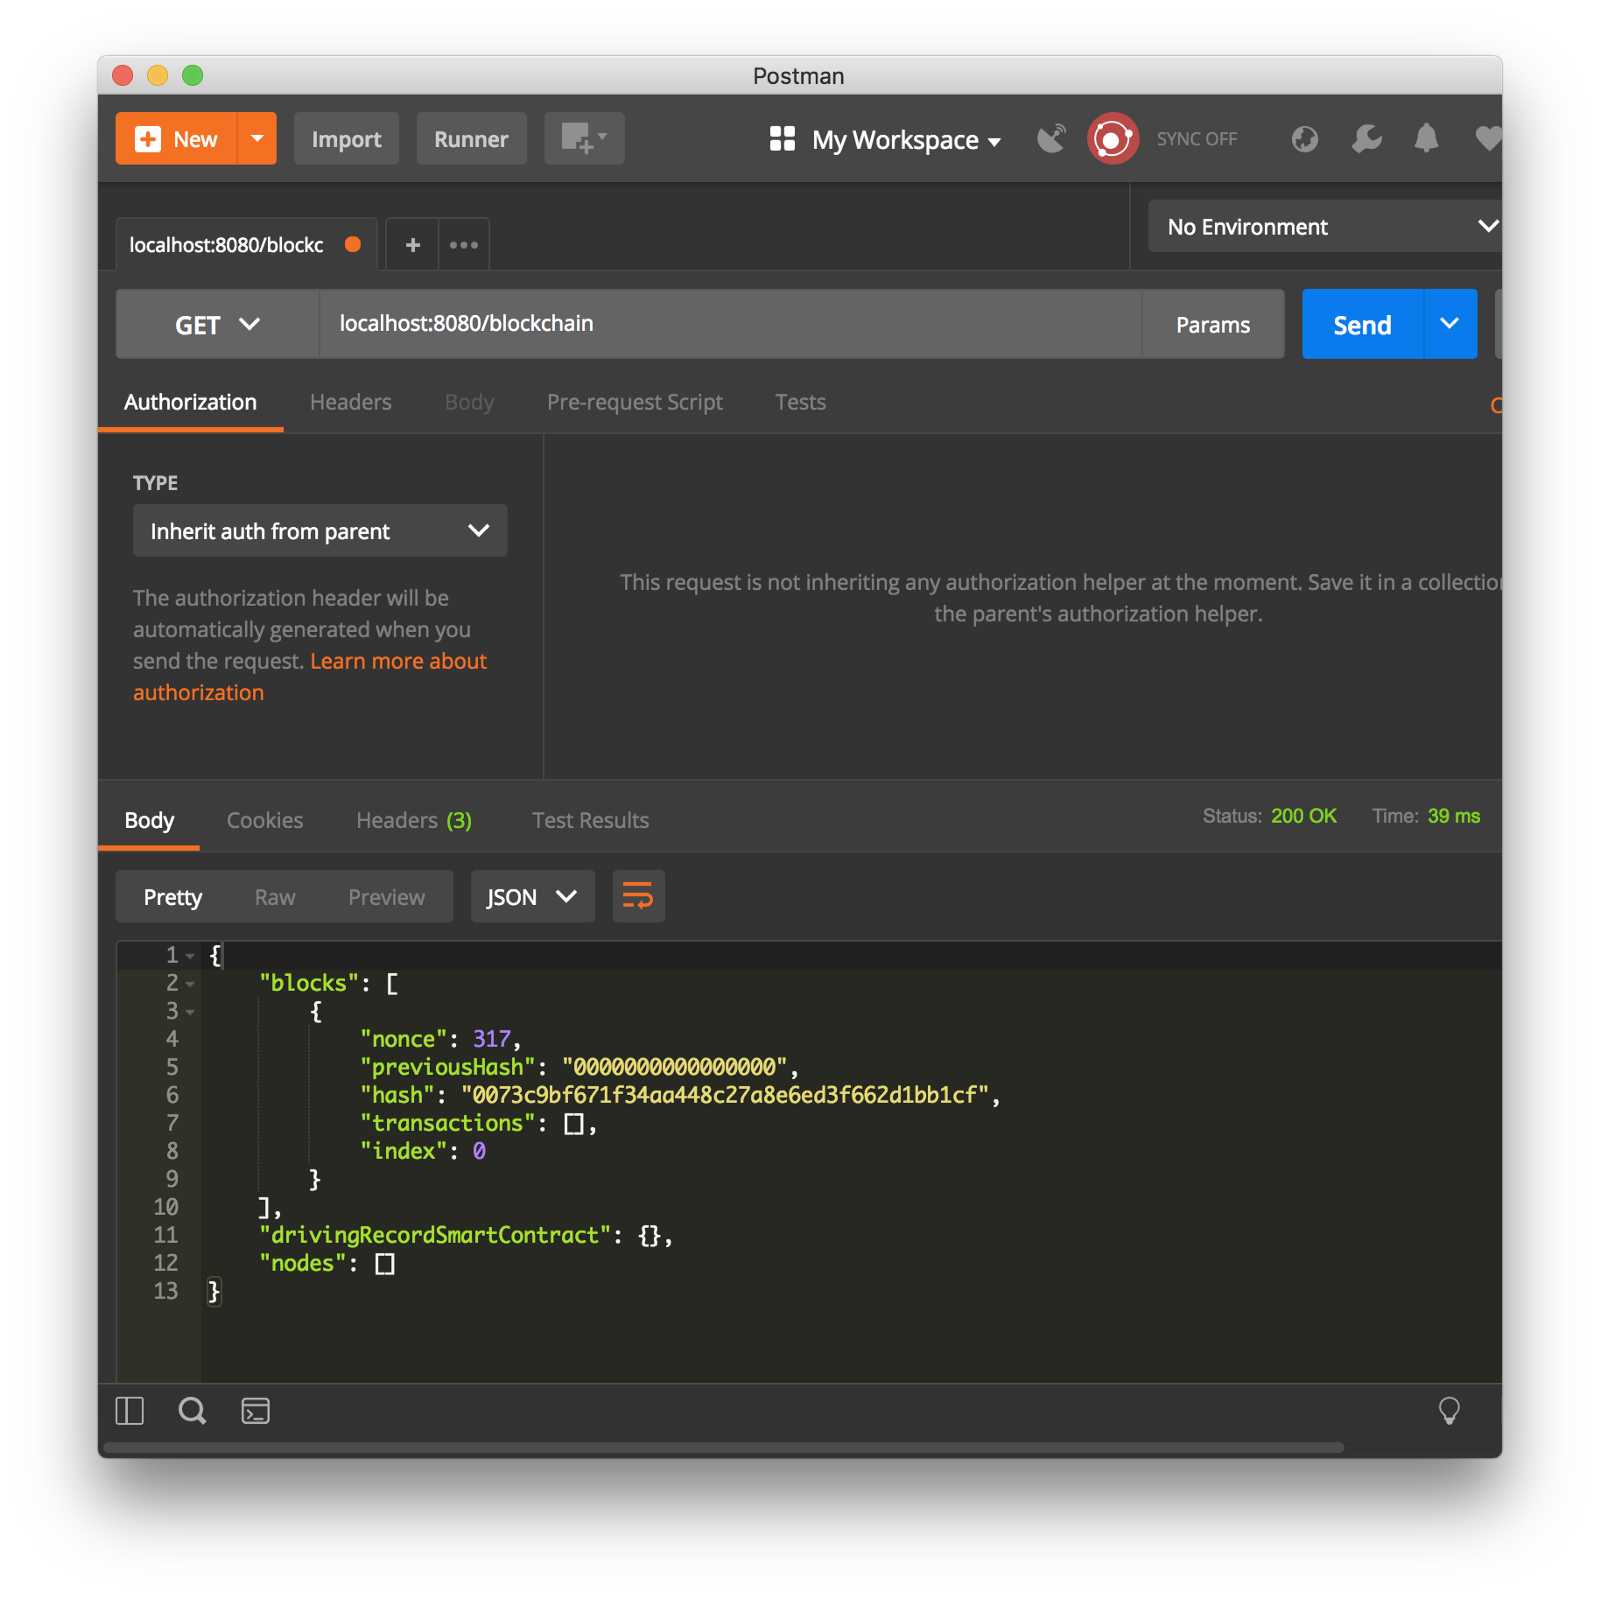Follow the Learn more about authorization link
The height and width of the screenshot is (1598, 1600).
tap(398, 661)
